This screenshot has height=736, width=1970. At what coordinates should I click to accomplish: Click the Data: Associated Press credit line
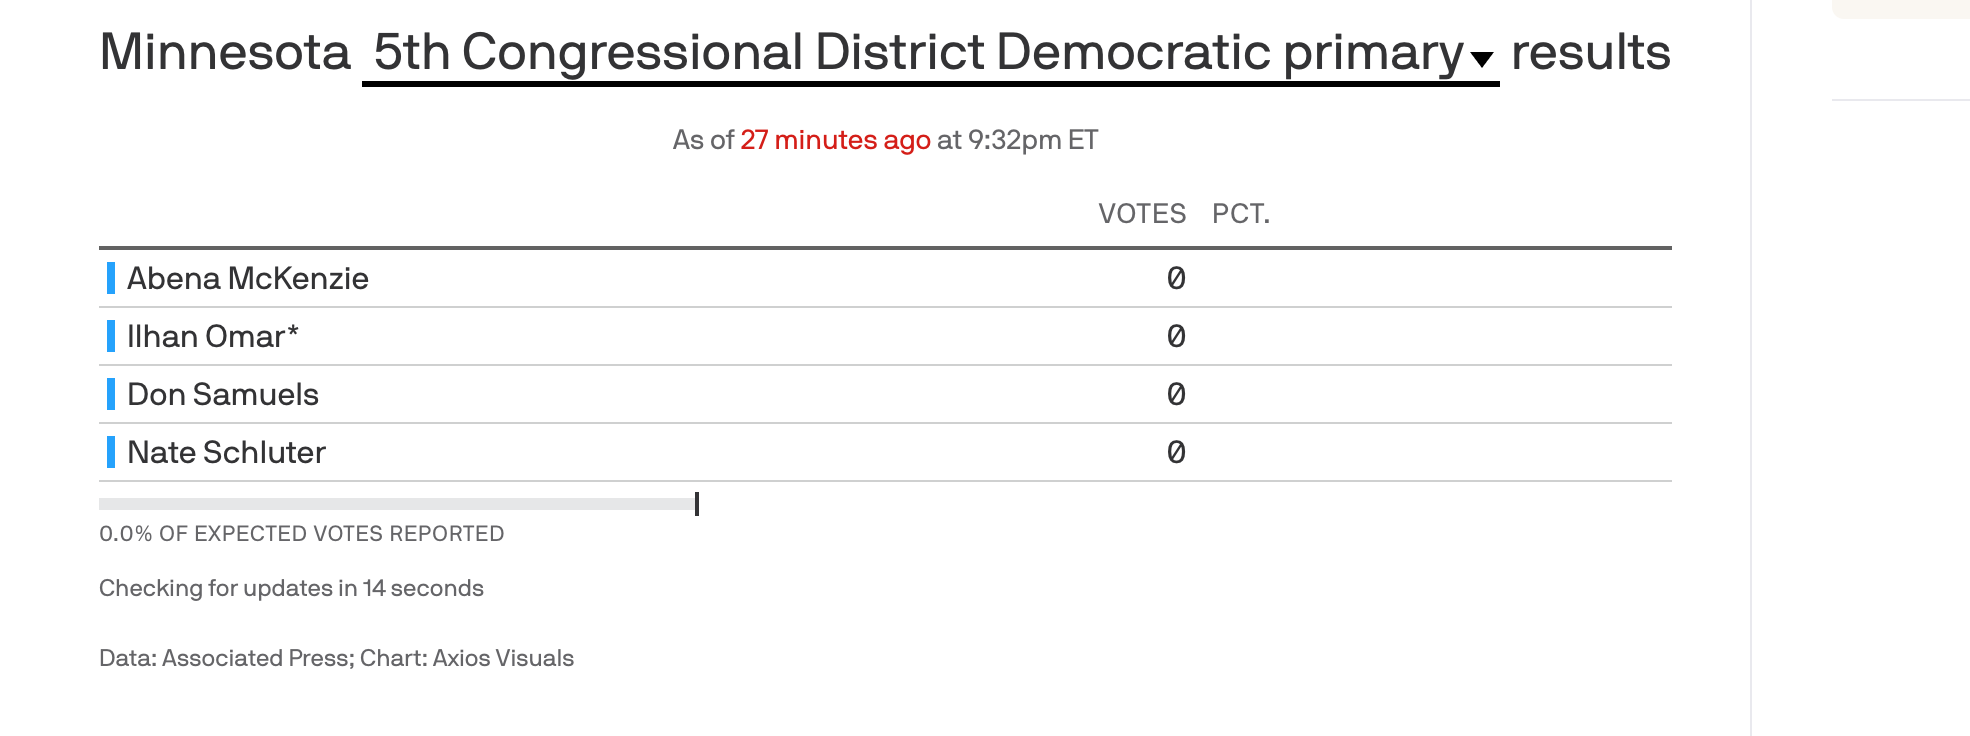coord(336,658)
